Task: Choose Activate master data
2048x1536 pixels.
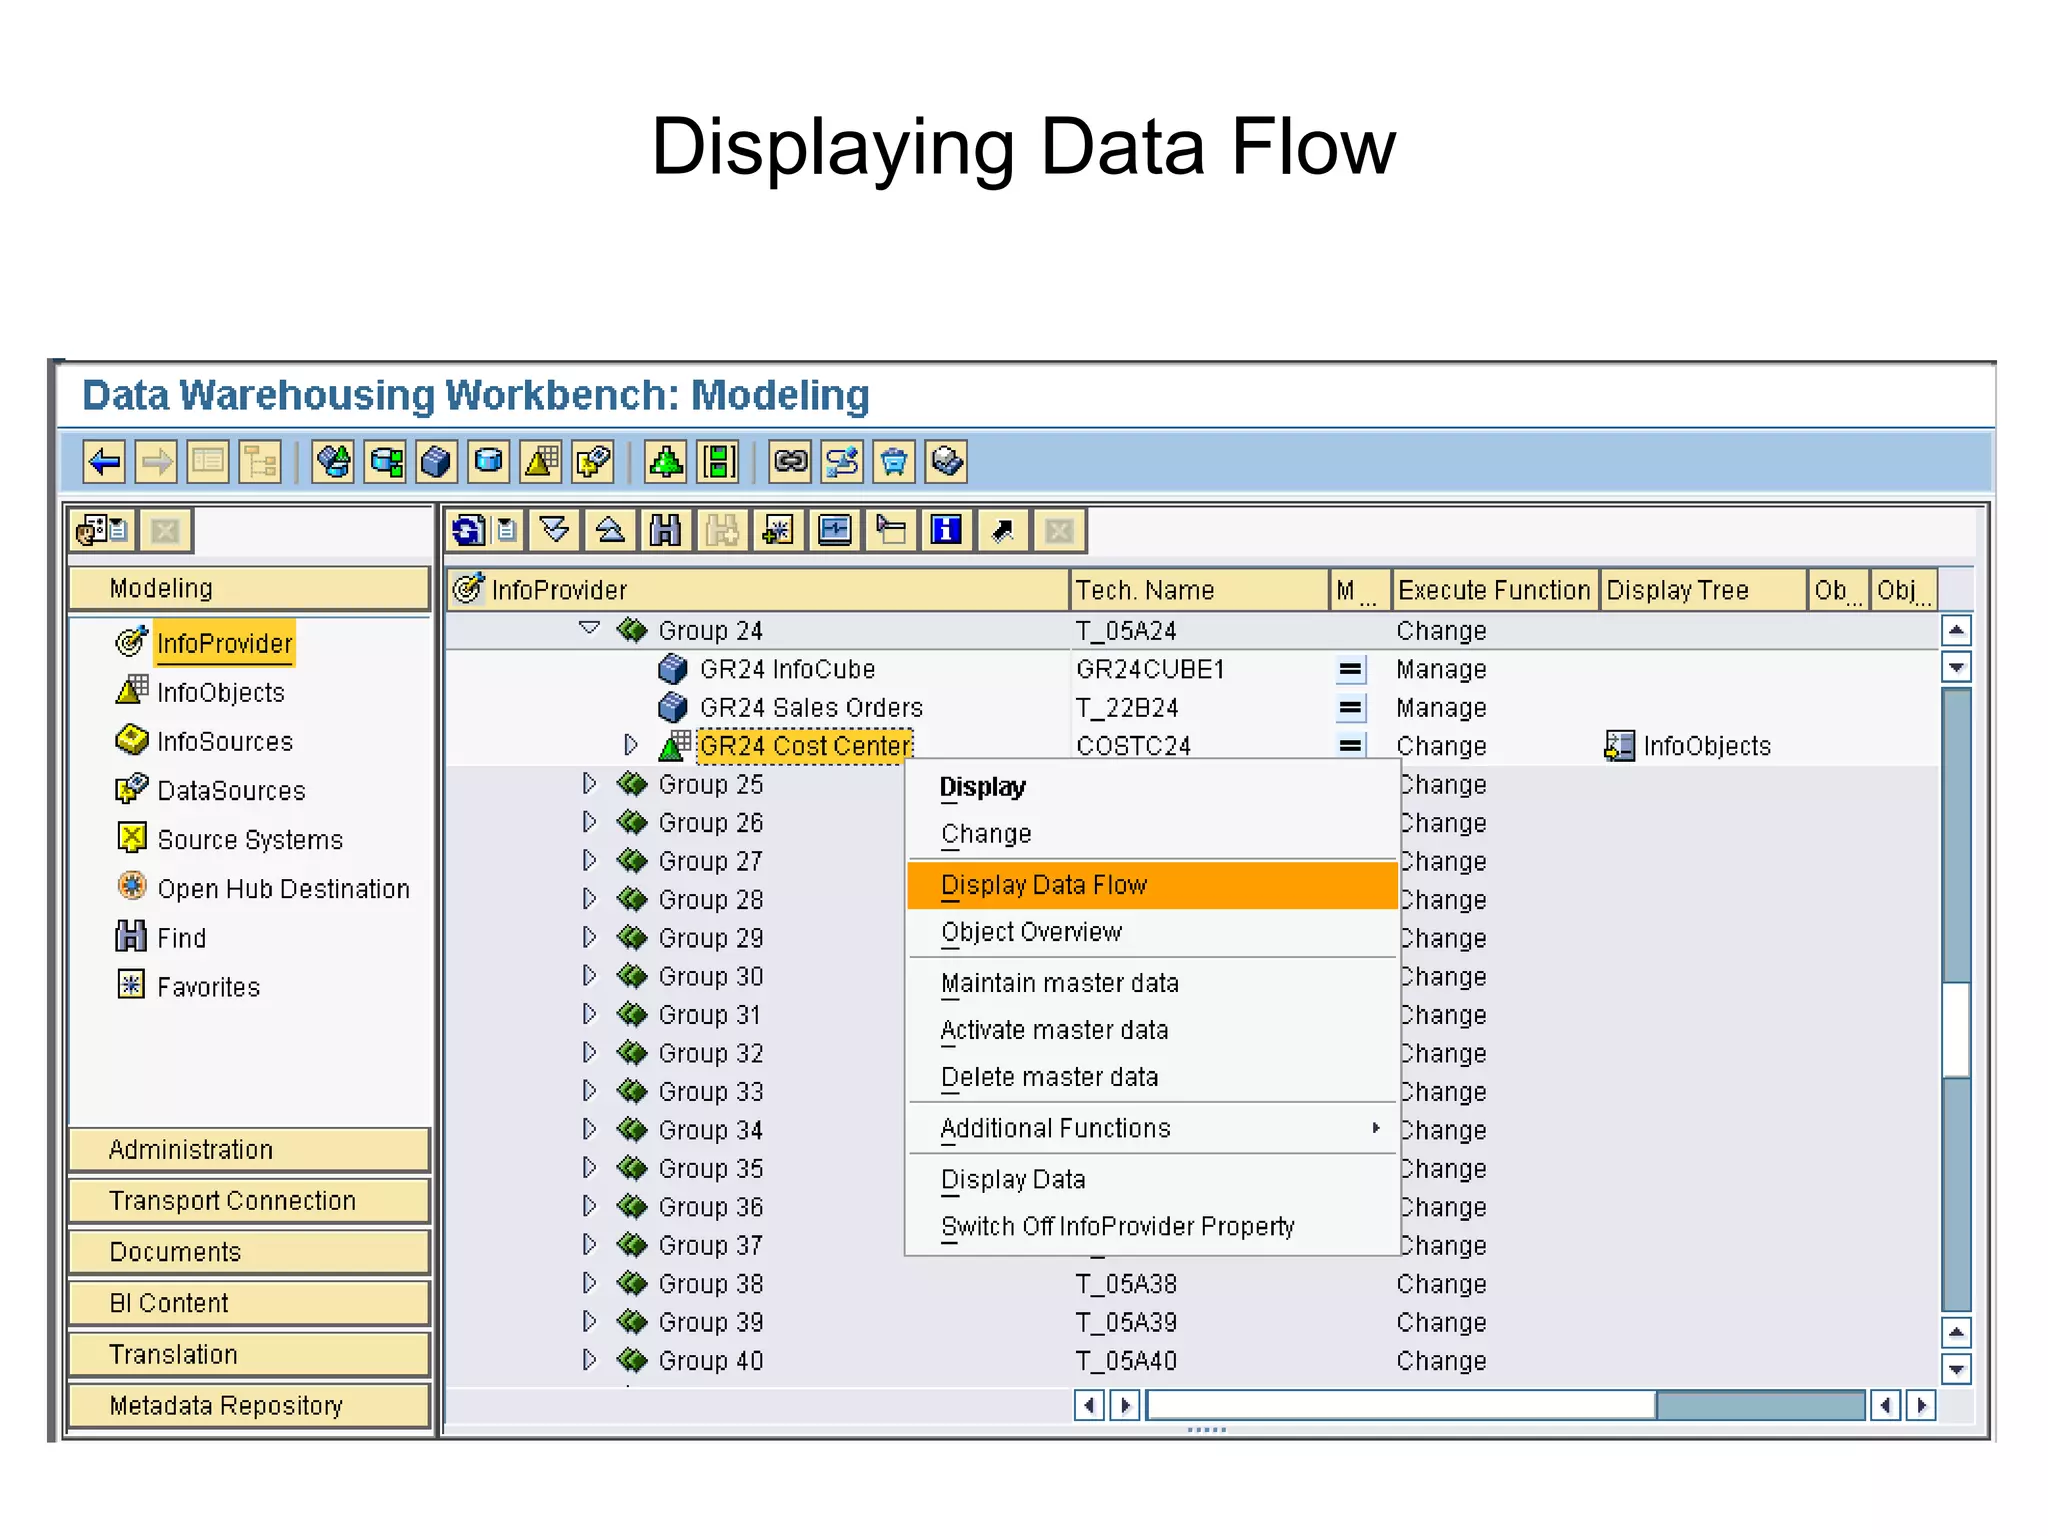Action: tap(1152, 1030)
